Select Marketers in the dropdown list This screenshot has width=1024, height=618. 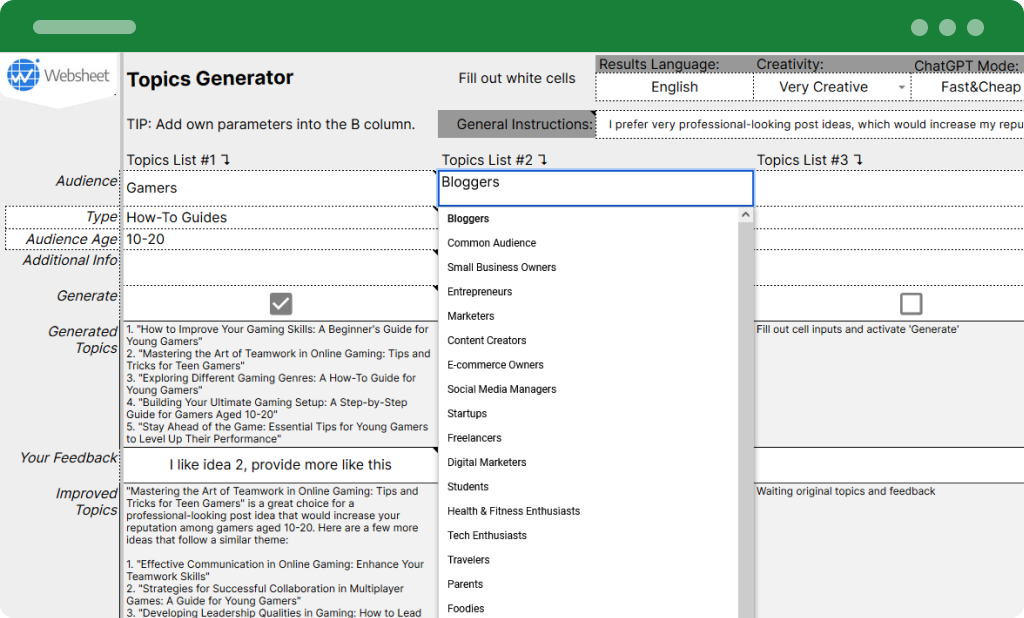pos(470,316)
